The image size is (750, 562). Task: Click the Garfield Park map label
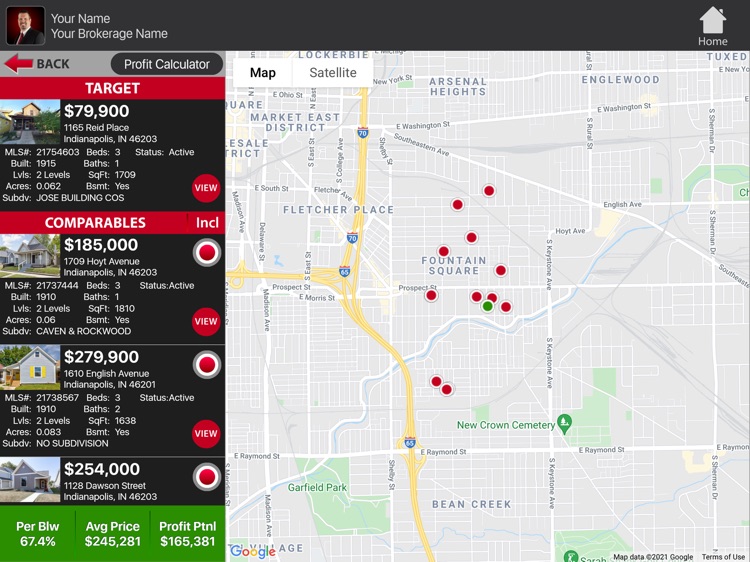coord(317,487)
